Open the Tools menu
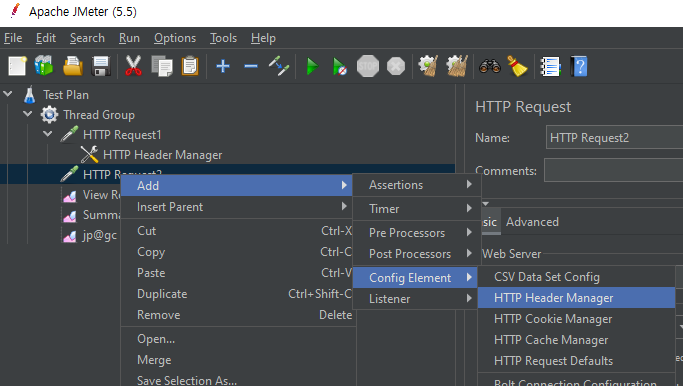Viewport: 683px width, 386px height. tap(223, 38)
